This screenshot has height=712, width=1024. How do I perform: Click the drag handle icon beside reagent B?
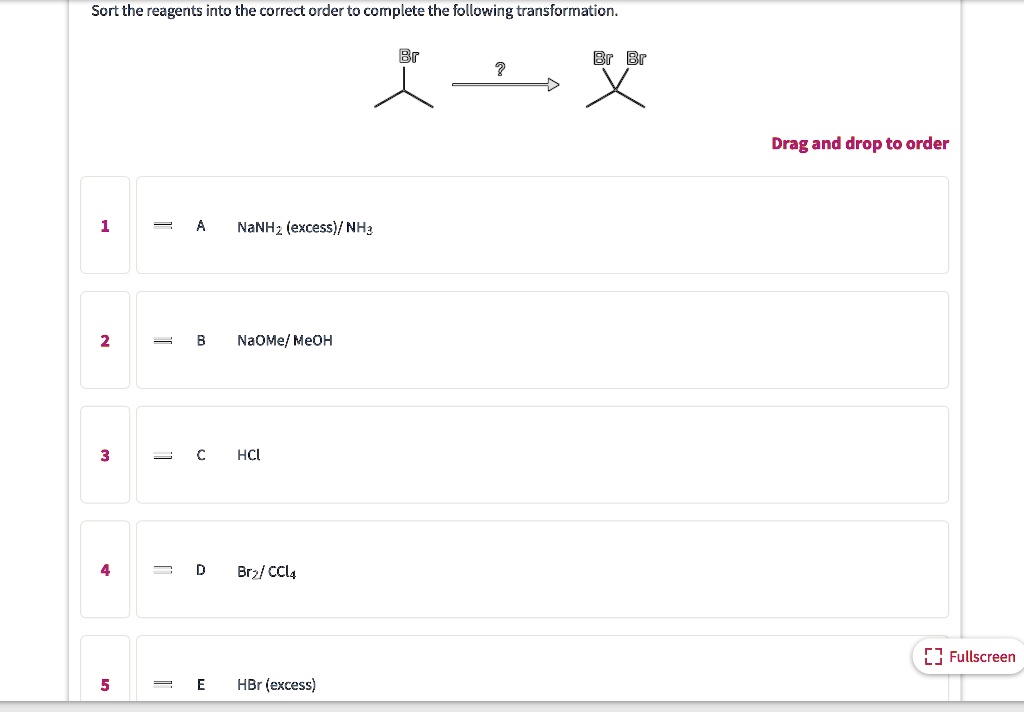click(162, 340)
